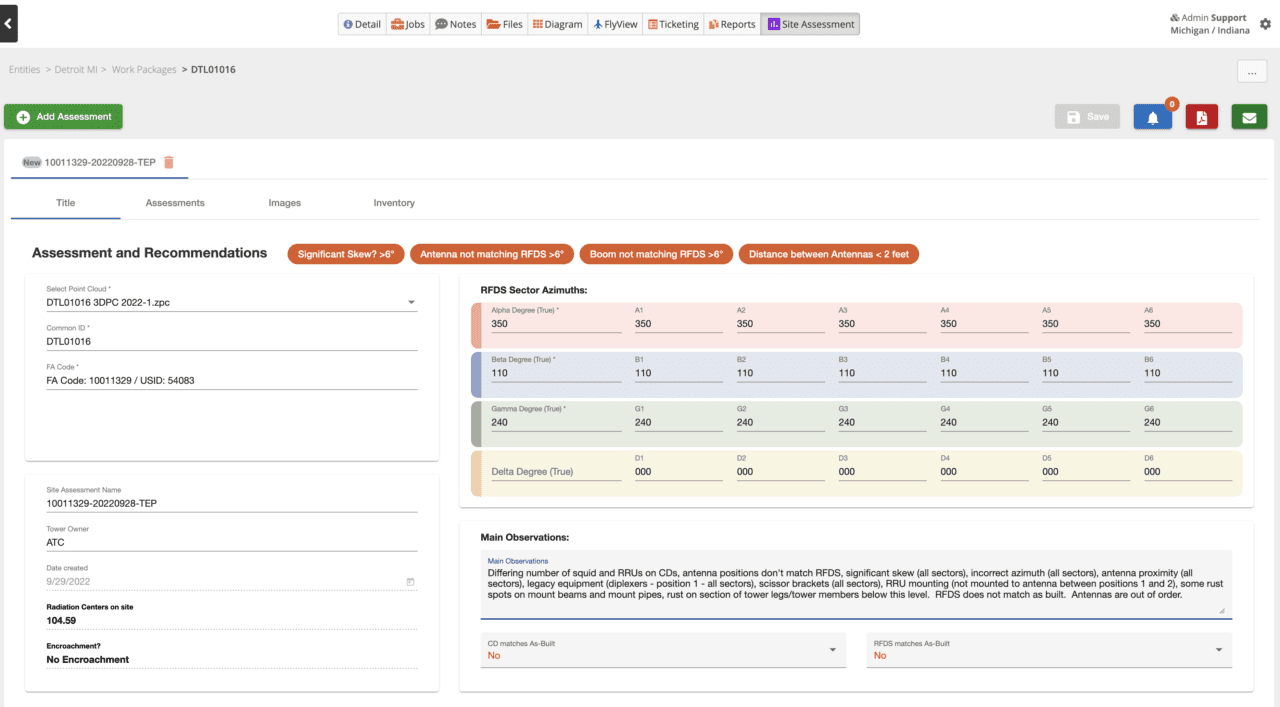Change the CD matches As-Built selection
This screenshot has height=707, width=1280.
pyautogui.click(x=833, y=650)
